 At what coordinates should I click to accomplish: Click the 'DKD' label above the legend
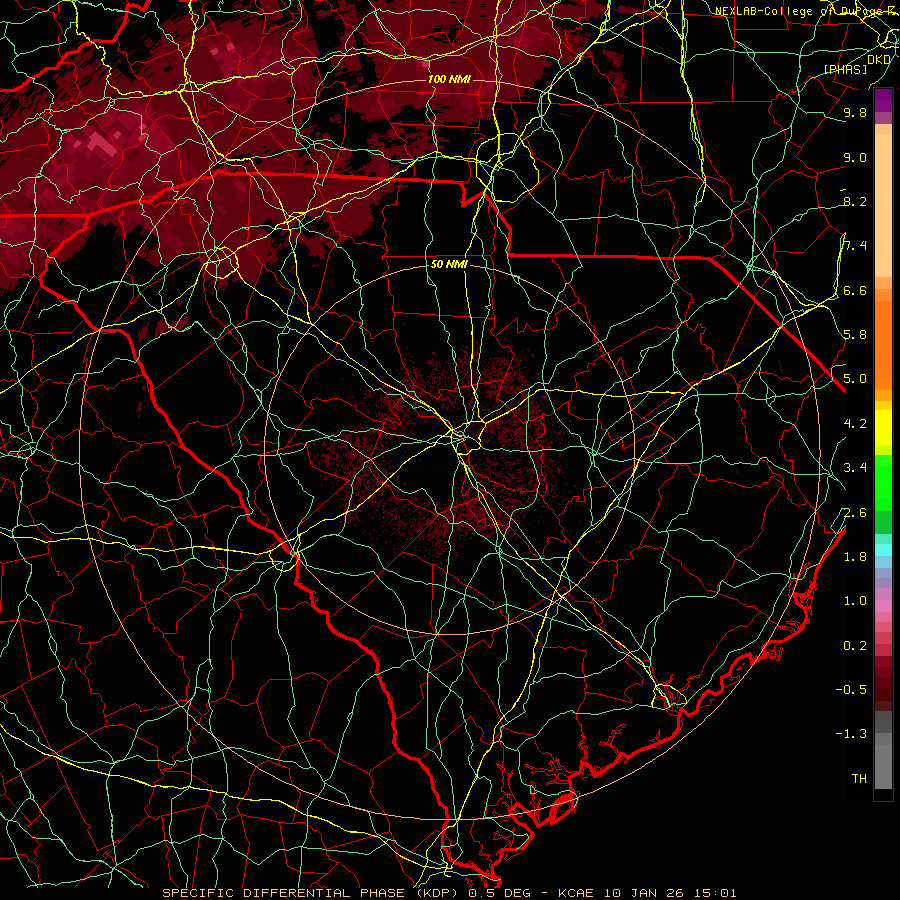pyautogui.click(x=879, y=59)
